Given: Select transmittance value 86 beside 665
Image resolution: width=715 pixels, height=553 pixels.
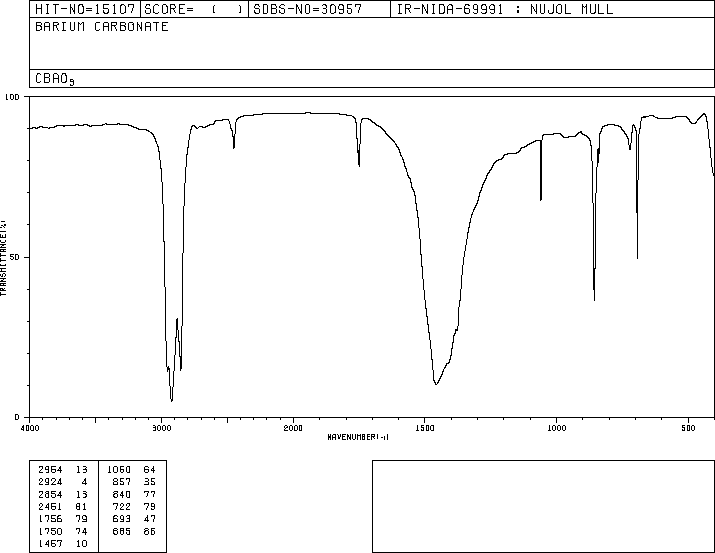Looking at the screenshot, I should coord(150,531).
